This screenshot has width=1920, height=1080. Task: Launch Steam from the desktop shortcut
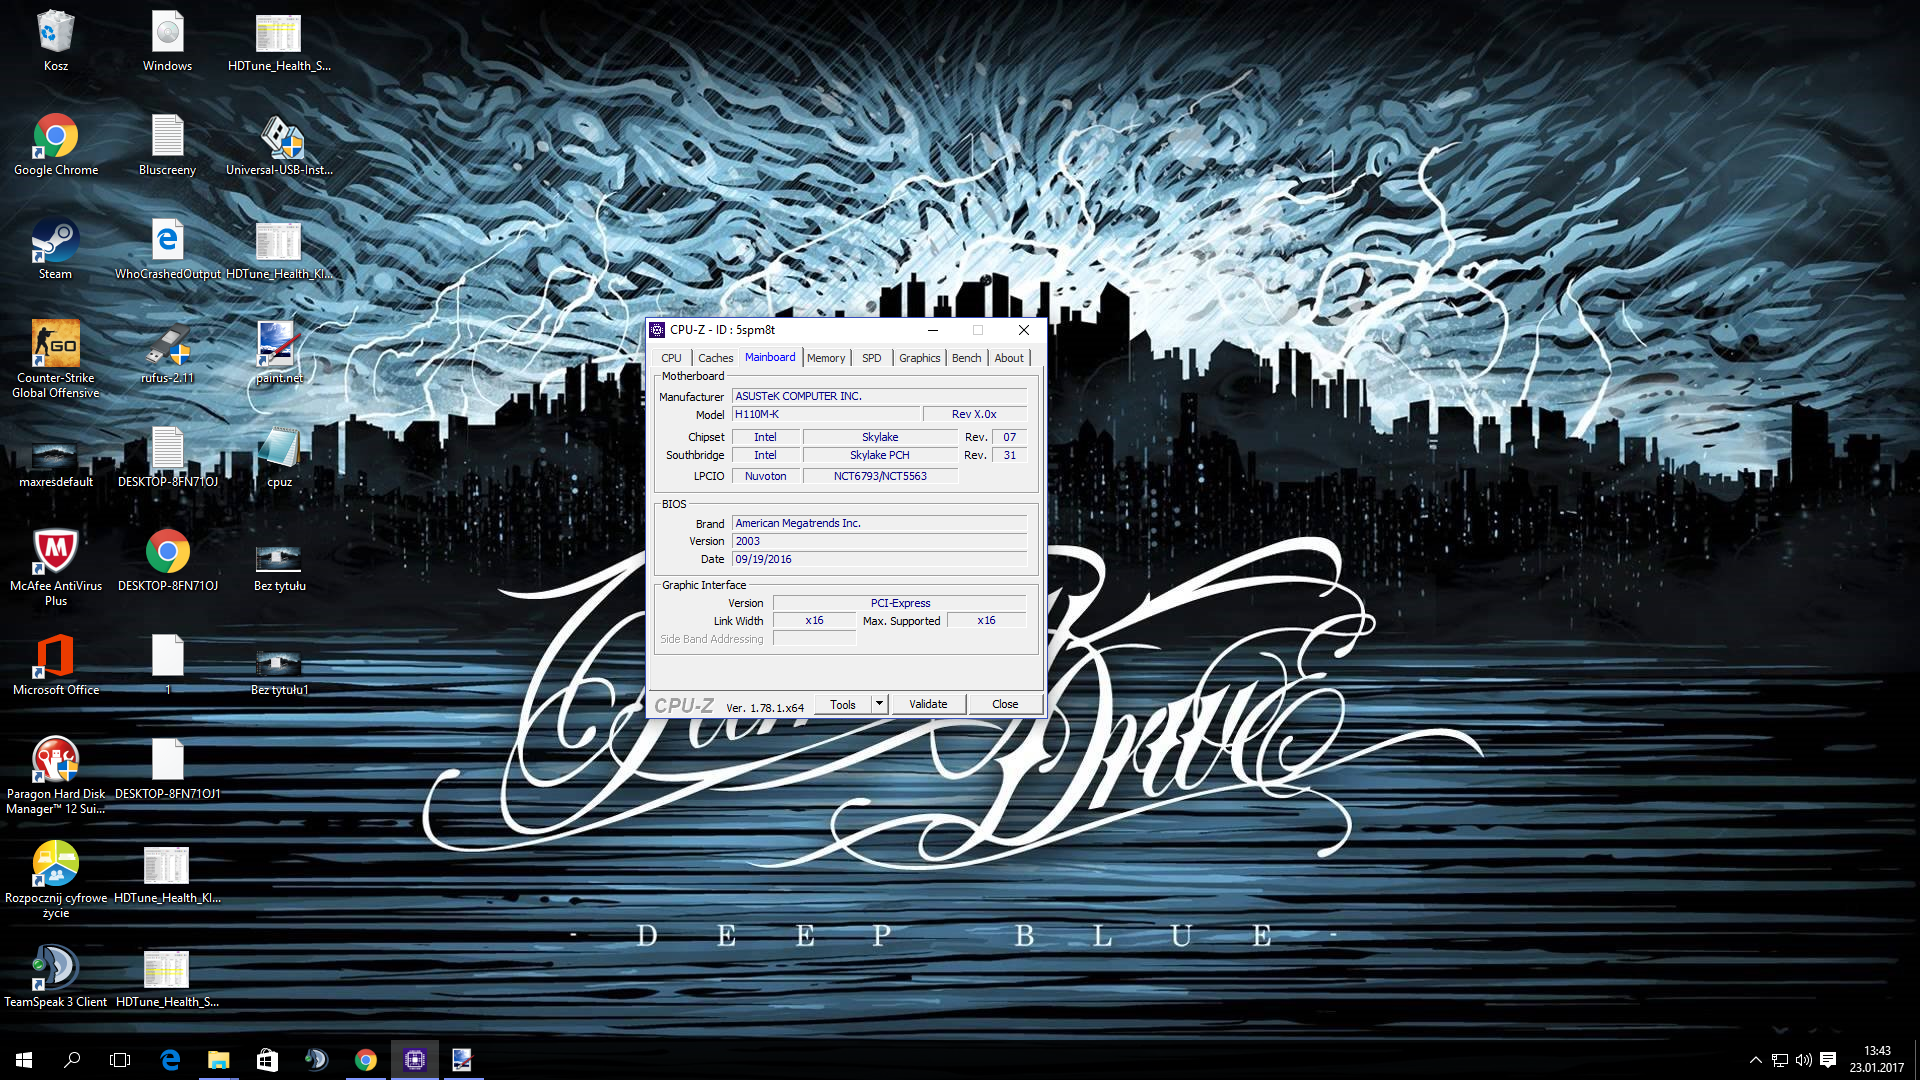click(56, 248)
